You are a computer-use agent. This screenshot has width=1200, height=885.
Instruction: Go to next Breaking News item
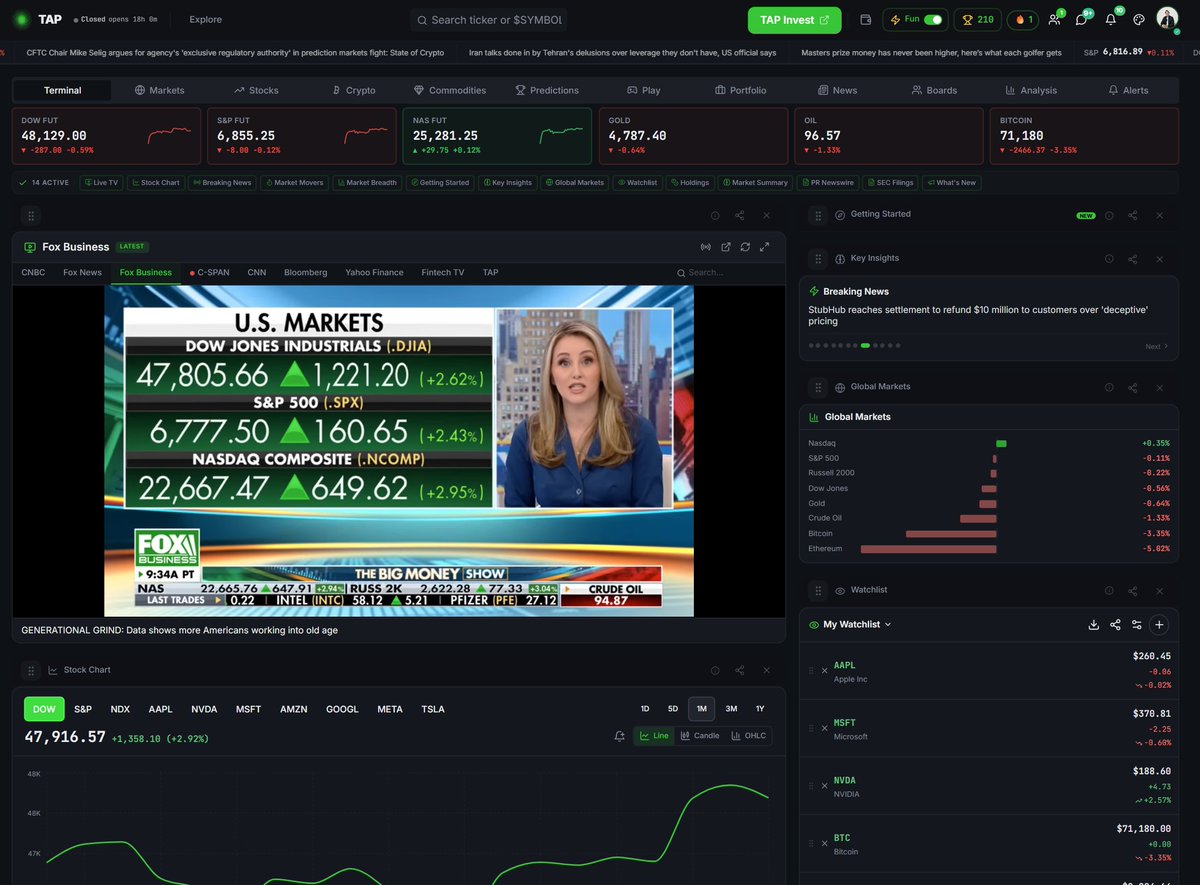(x=1156, y=346)
